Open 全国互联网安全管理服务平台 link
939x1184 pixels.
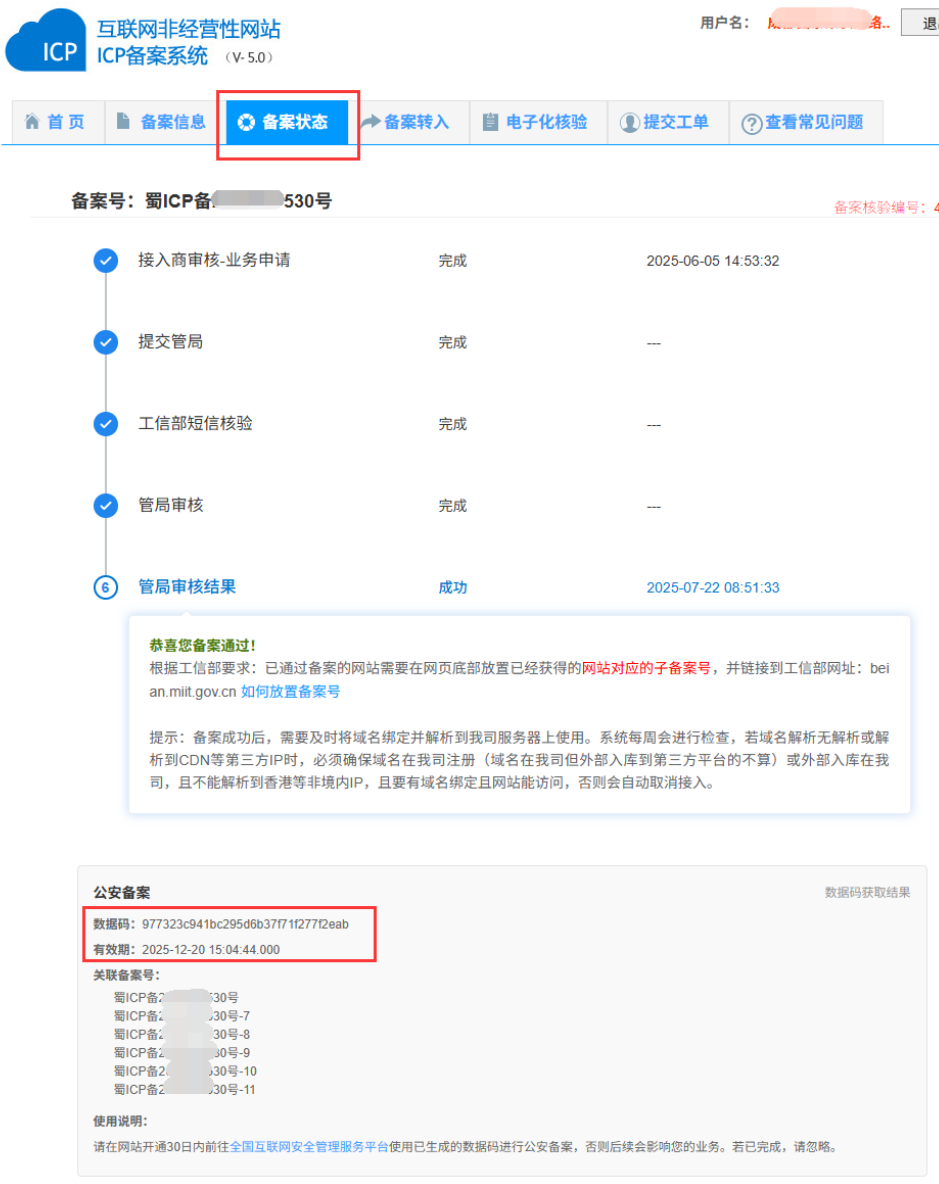coord(309,1147)
